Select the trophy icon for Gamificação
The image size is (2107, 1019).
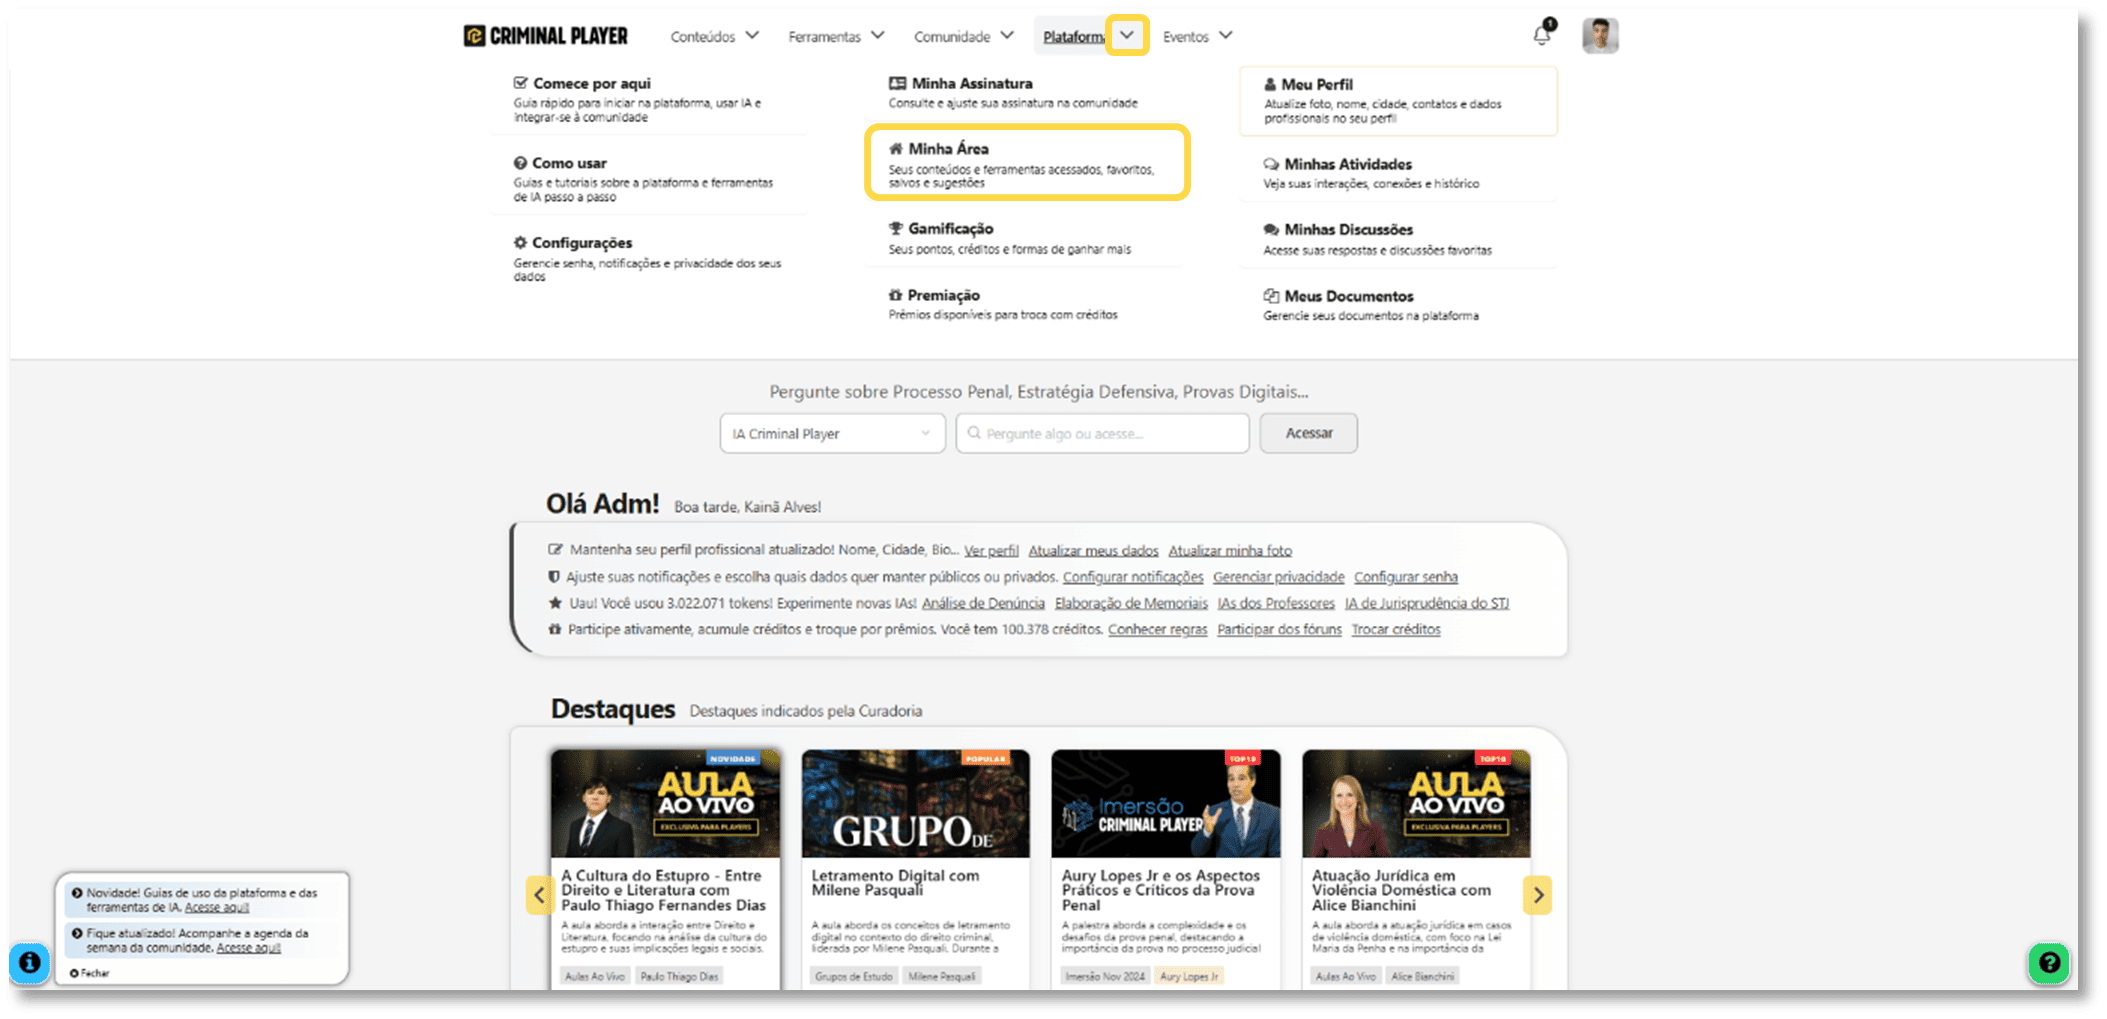click(895, 228)
